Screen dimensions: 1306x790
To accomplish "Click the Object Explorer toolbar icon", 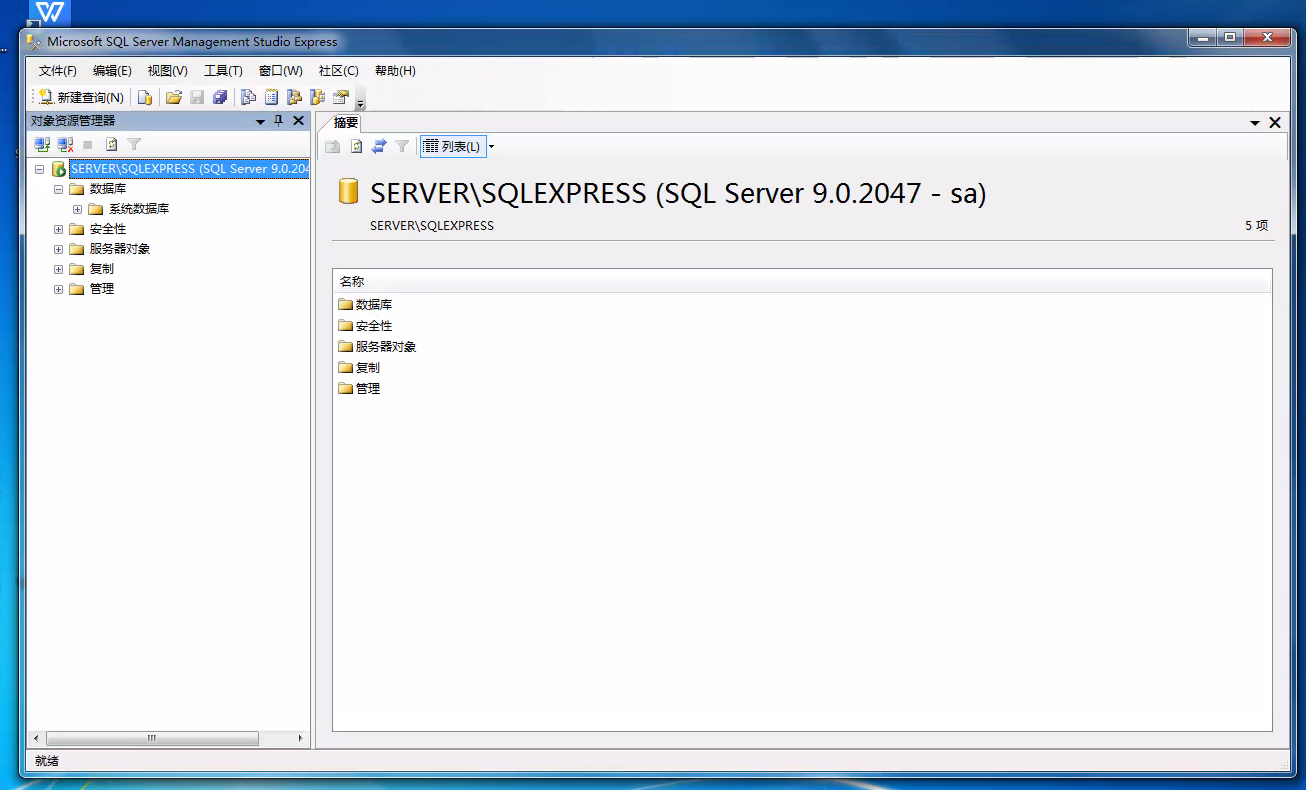I will [x=293, y=97].
